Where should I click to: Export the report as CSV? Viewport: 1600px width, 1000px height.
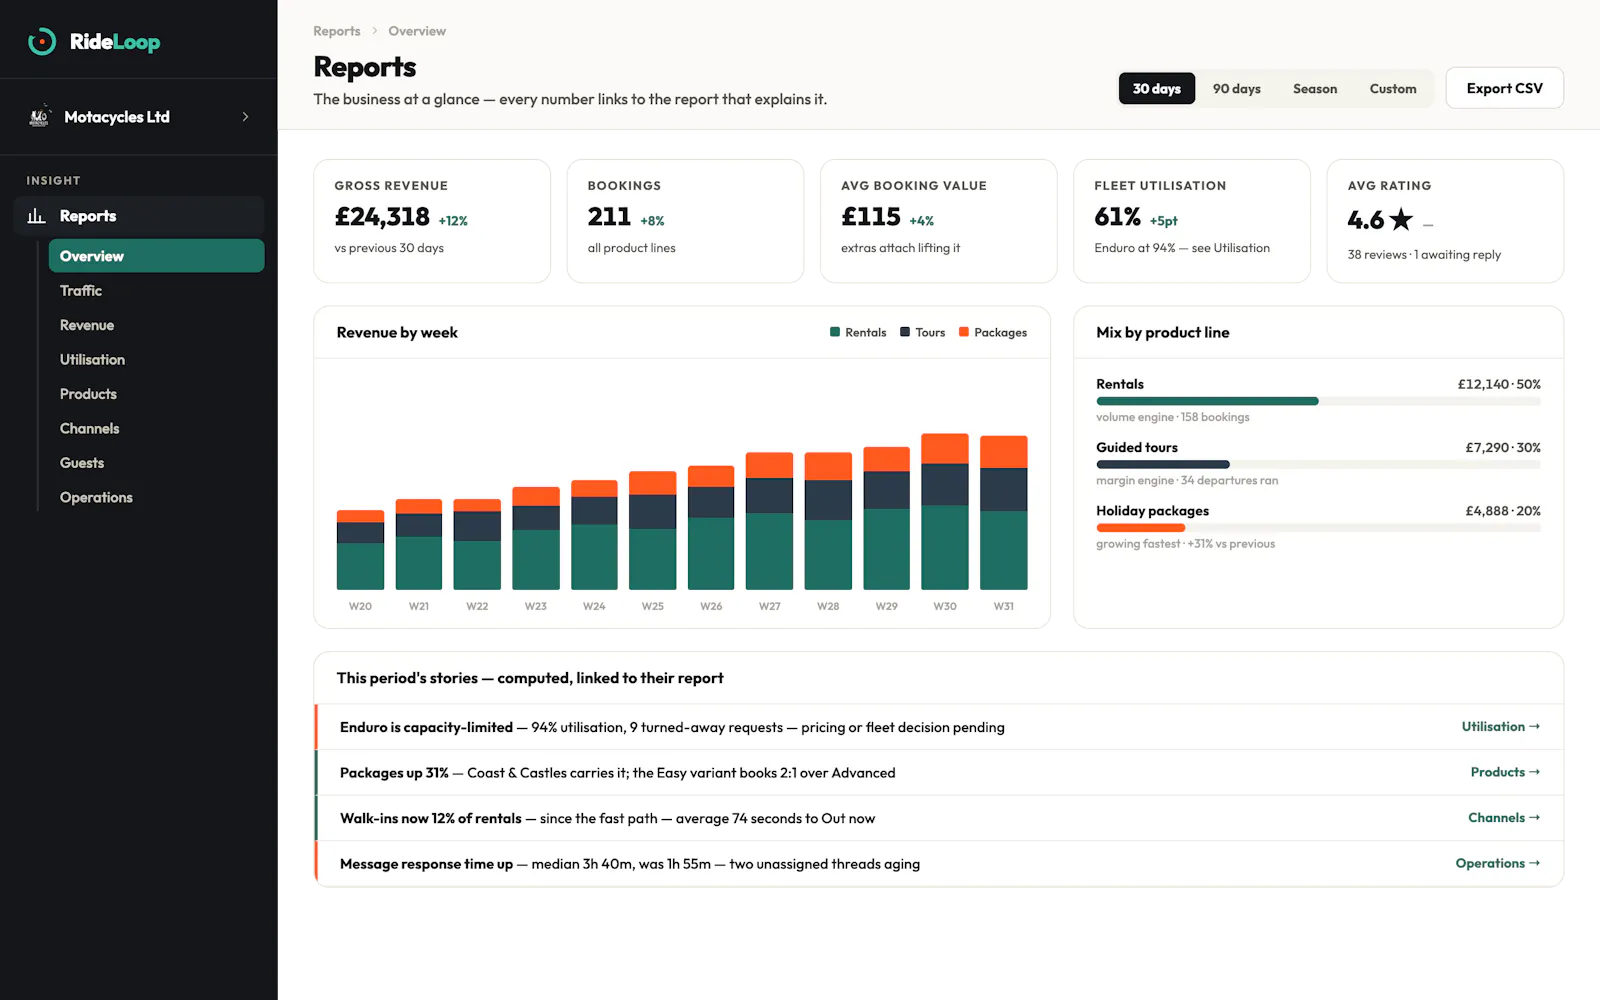pos(1504,88)
